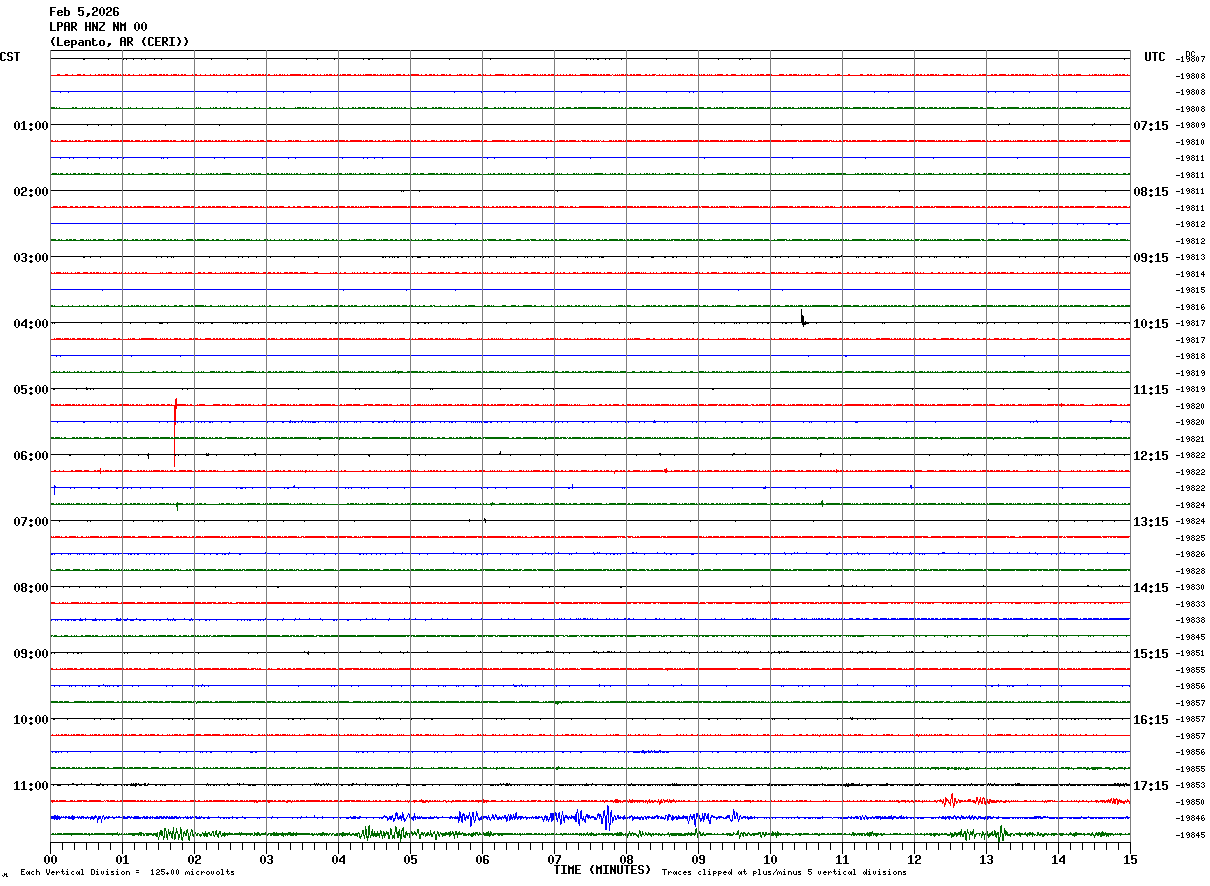This screenshot has width=1210, height=886.
Task: Click the '05' minute tick on bottom axis
Action: point(411,859)
